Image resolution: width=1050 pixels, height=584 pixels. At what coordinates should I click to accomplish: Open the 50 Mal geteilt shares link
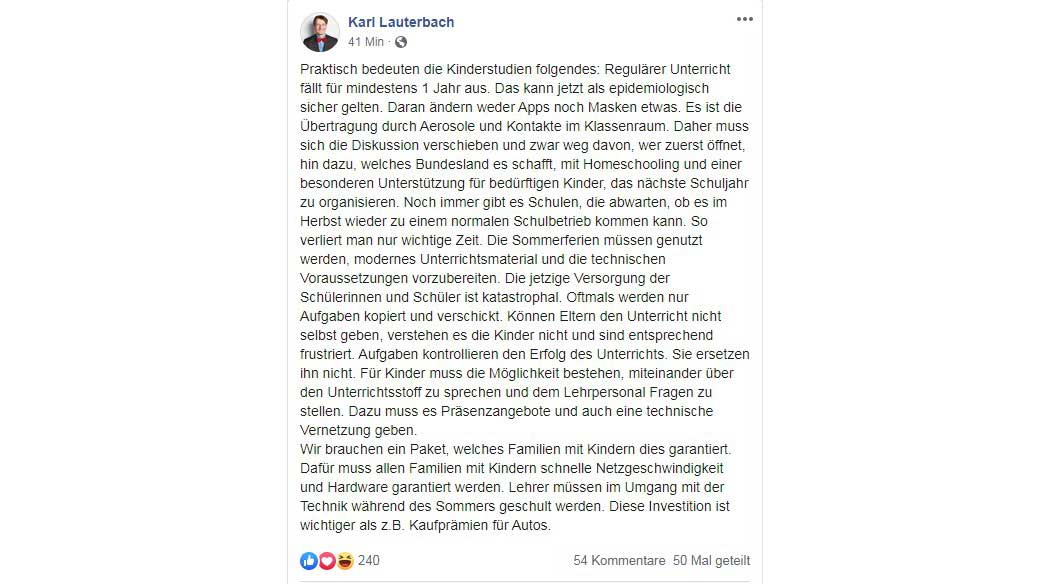[711, 561]
